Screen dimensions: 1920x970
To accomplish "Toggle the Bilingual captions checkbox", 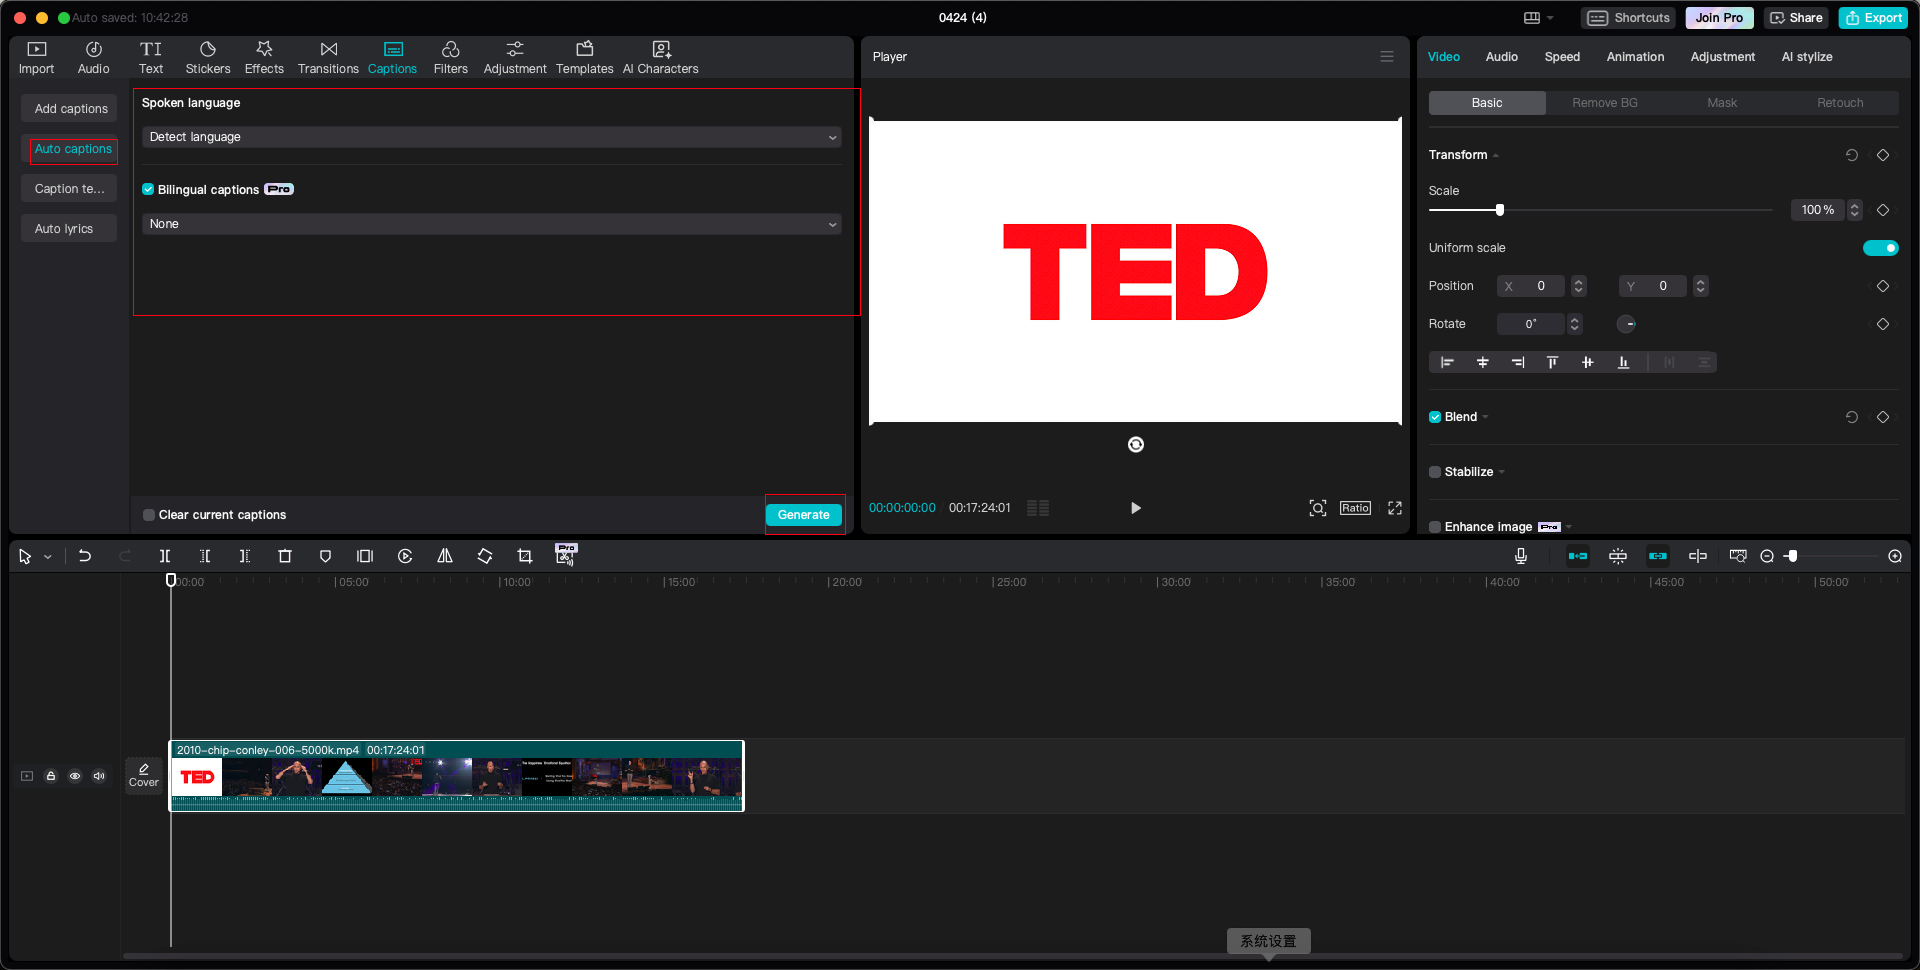I will coord(148,189).
